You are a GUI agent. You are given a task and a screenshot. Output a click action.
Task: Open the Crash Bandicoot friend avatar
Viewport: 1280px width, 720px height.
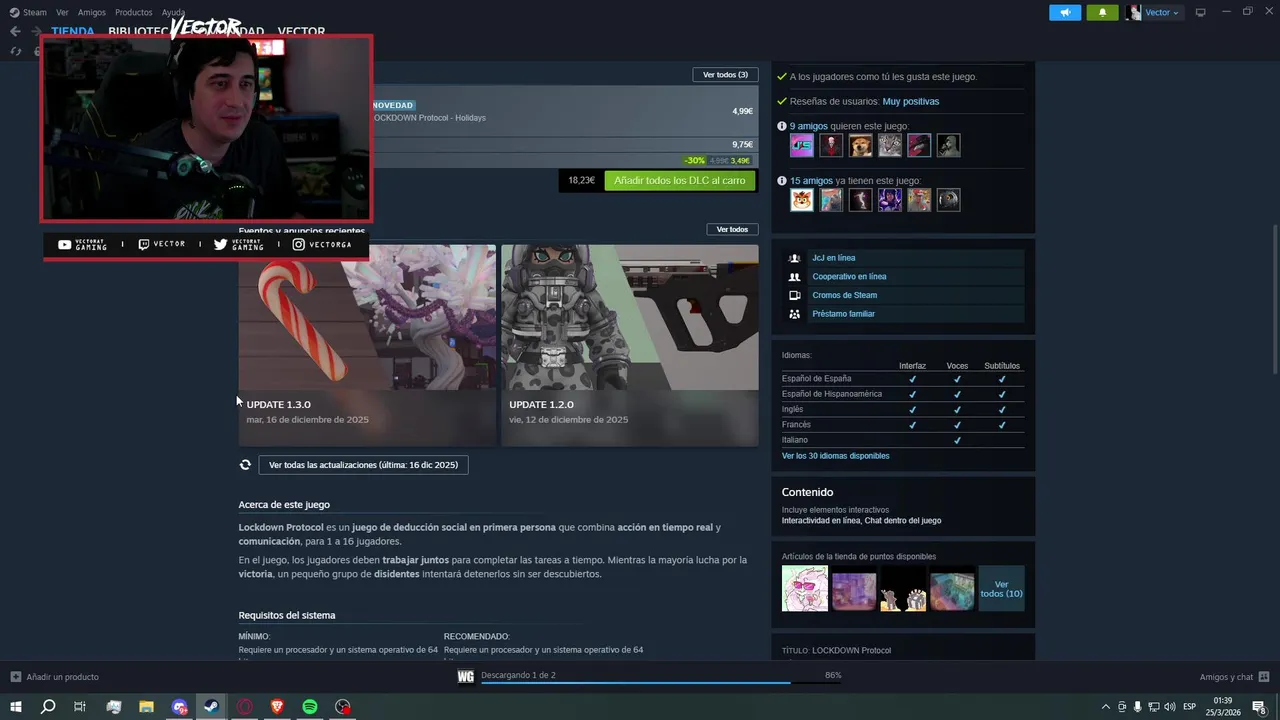pyautogui.click(x=802, y=200)
